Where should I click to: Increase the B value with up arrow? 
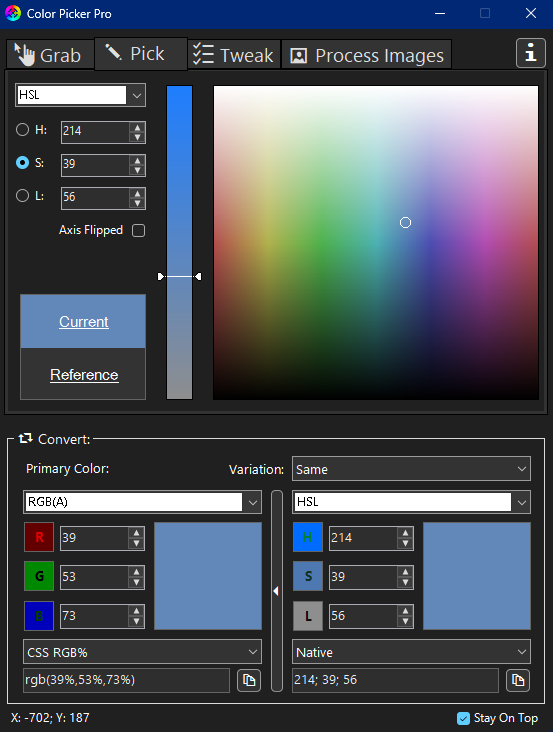click(136, 611)
